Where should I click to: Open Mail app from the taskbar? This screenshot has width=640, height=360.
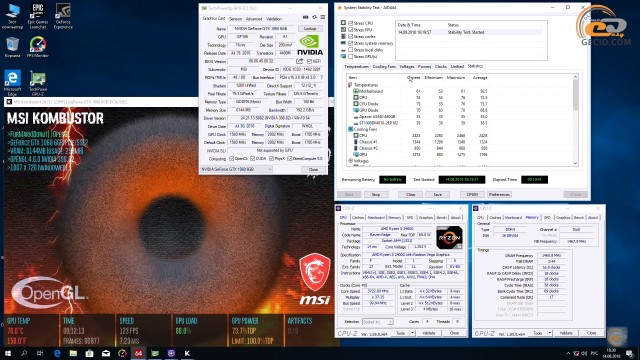[x=106, y=353]
